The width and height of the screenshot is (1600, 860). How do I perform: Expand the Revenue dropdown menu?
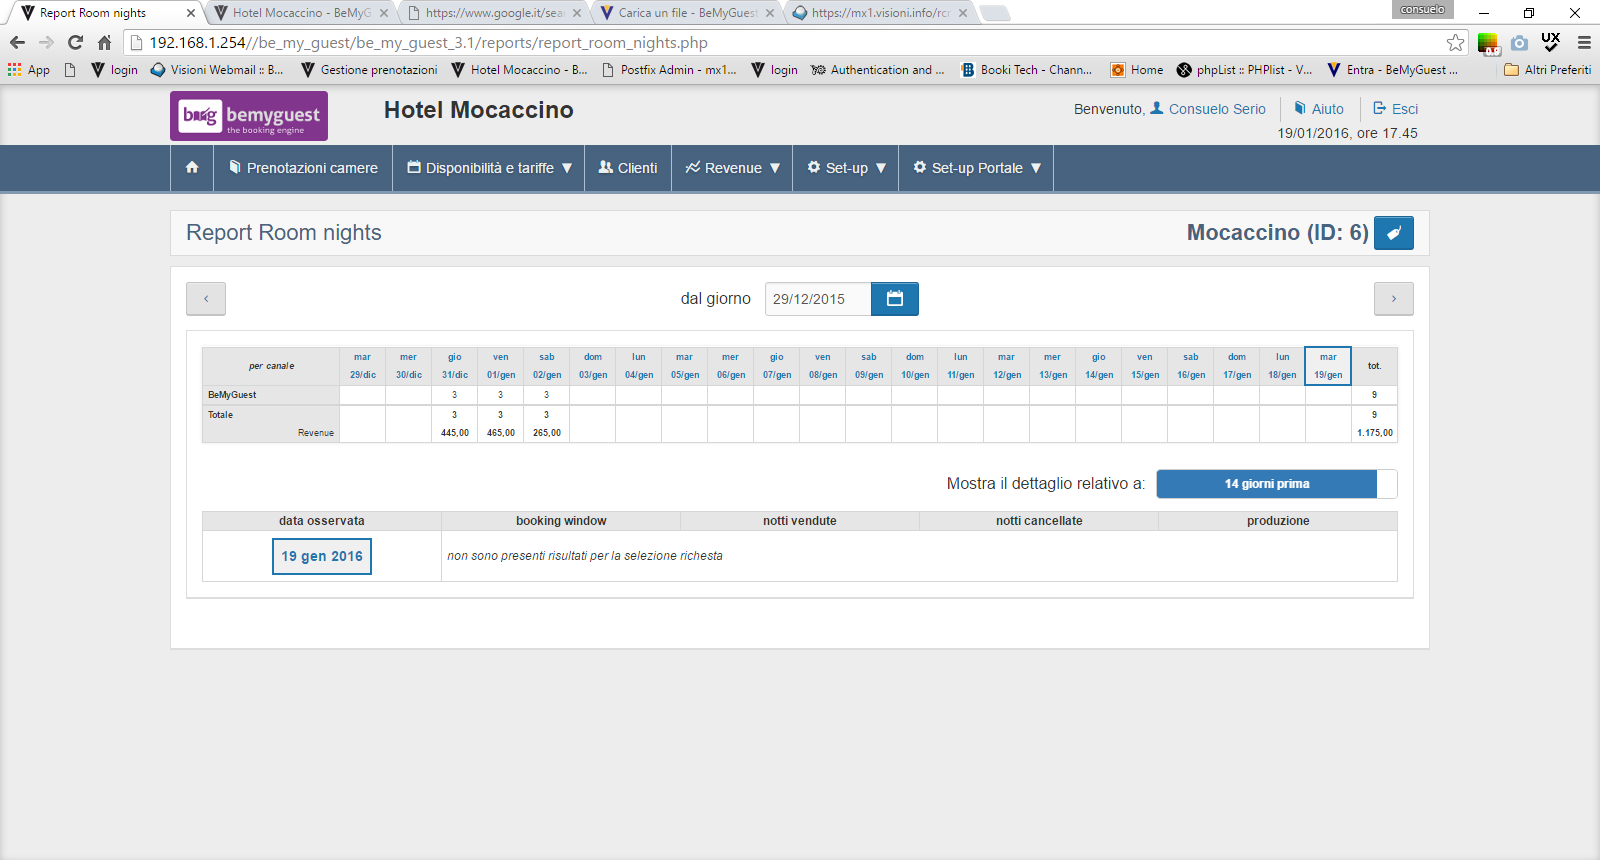(x=732, y=168)
